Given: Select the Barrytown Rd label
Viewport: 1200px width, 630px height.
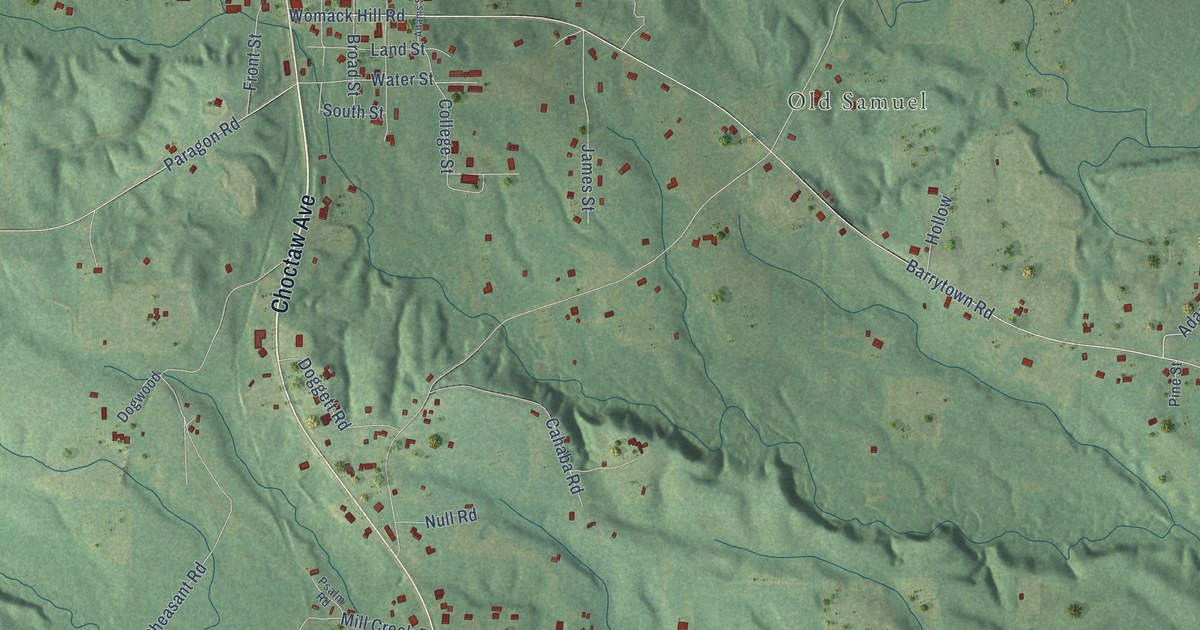Looking at the screenshot, I should 951,290.
